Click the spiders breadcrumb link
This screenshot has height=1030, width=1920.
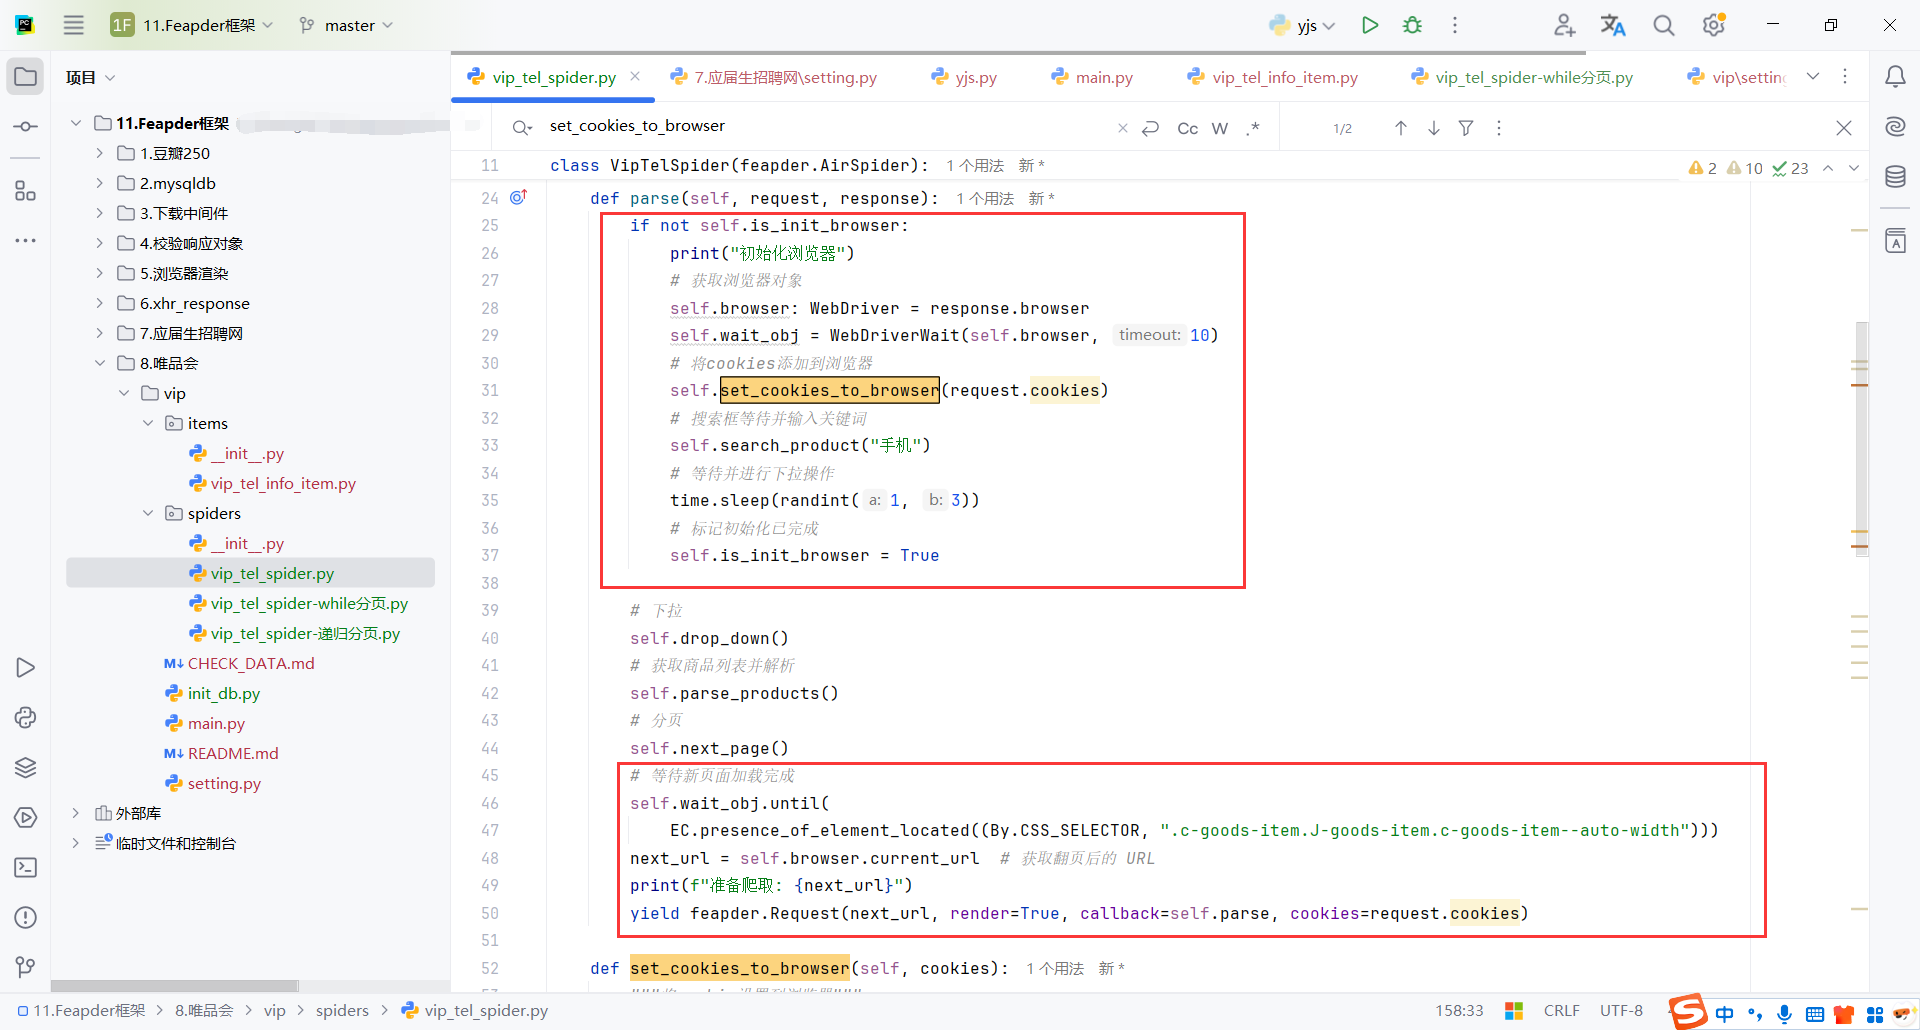342,1010
